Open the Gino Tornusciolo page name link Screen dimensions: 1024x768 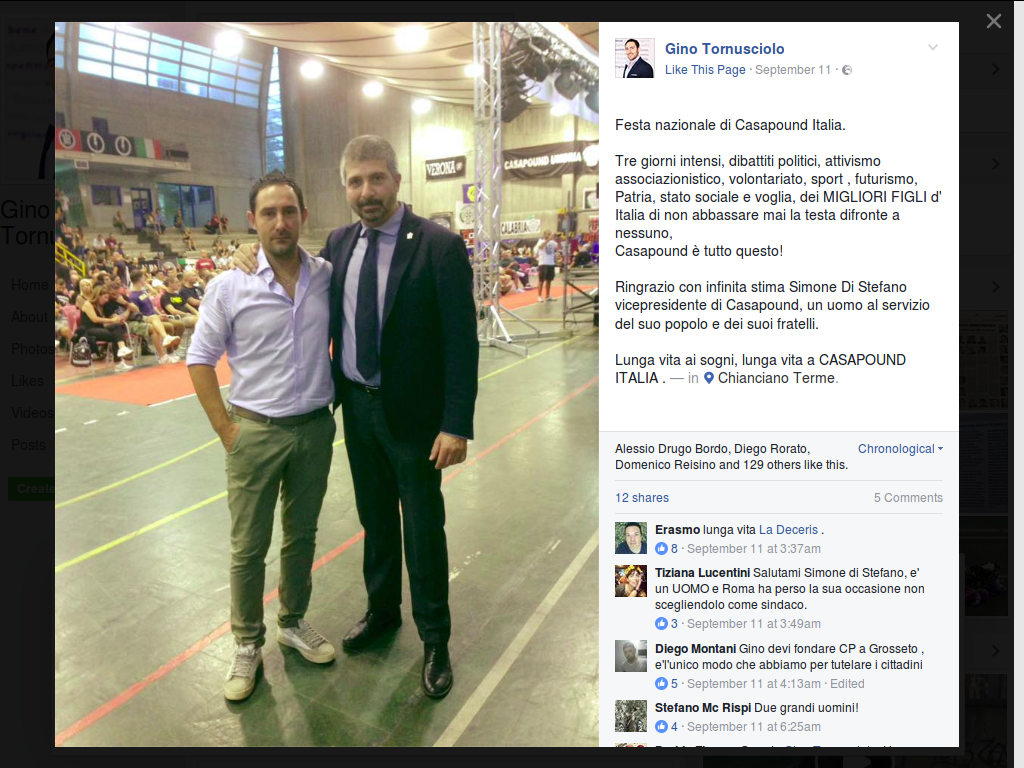(x=724, y=49)
